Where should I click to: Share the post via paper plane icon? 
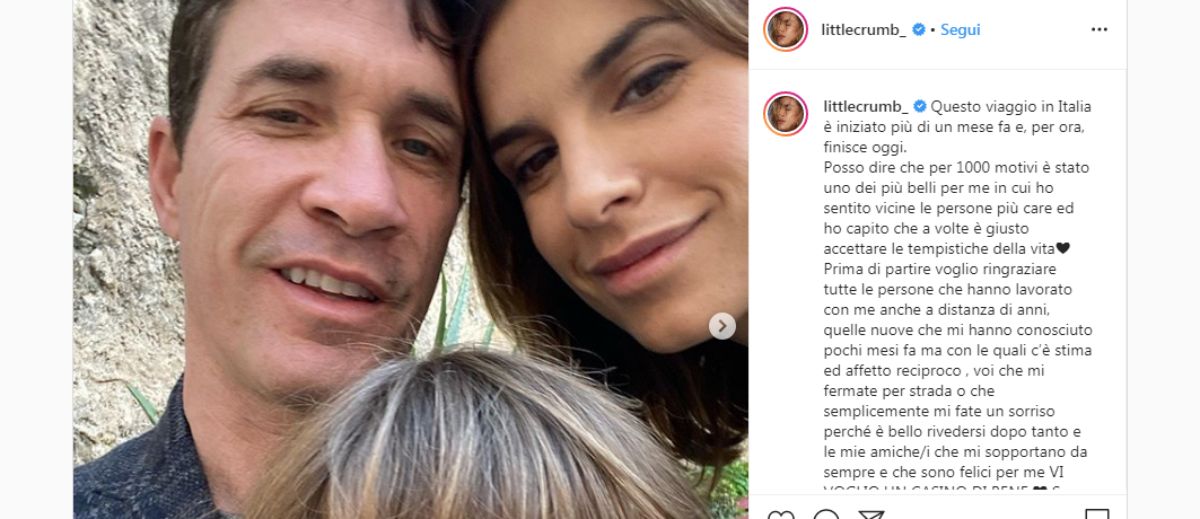click(x=871, y=514)
